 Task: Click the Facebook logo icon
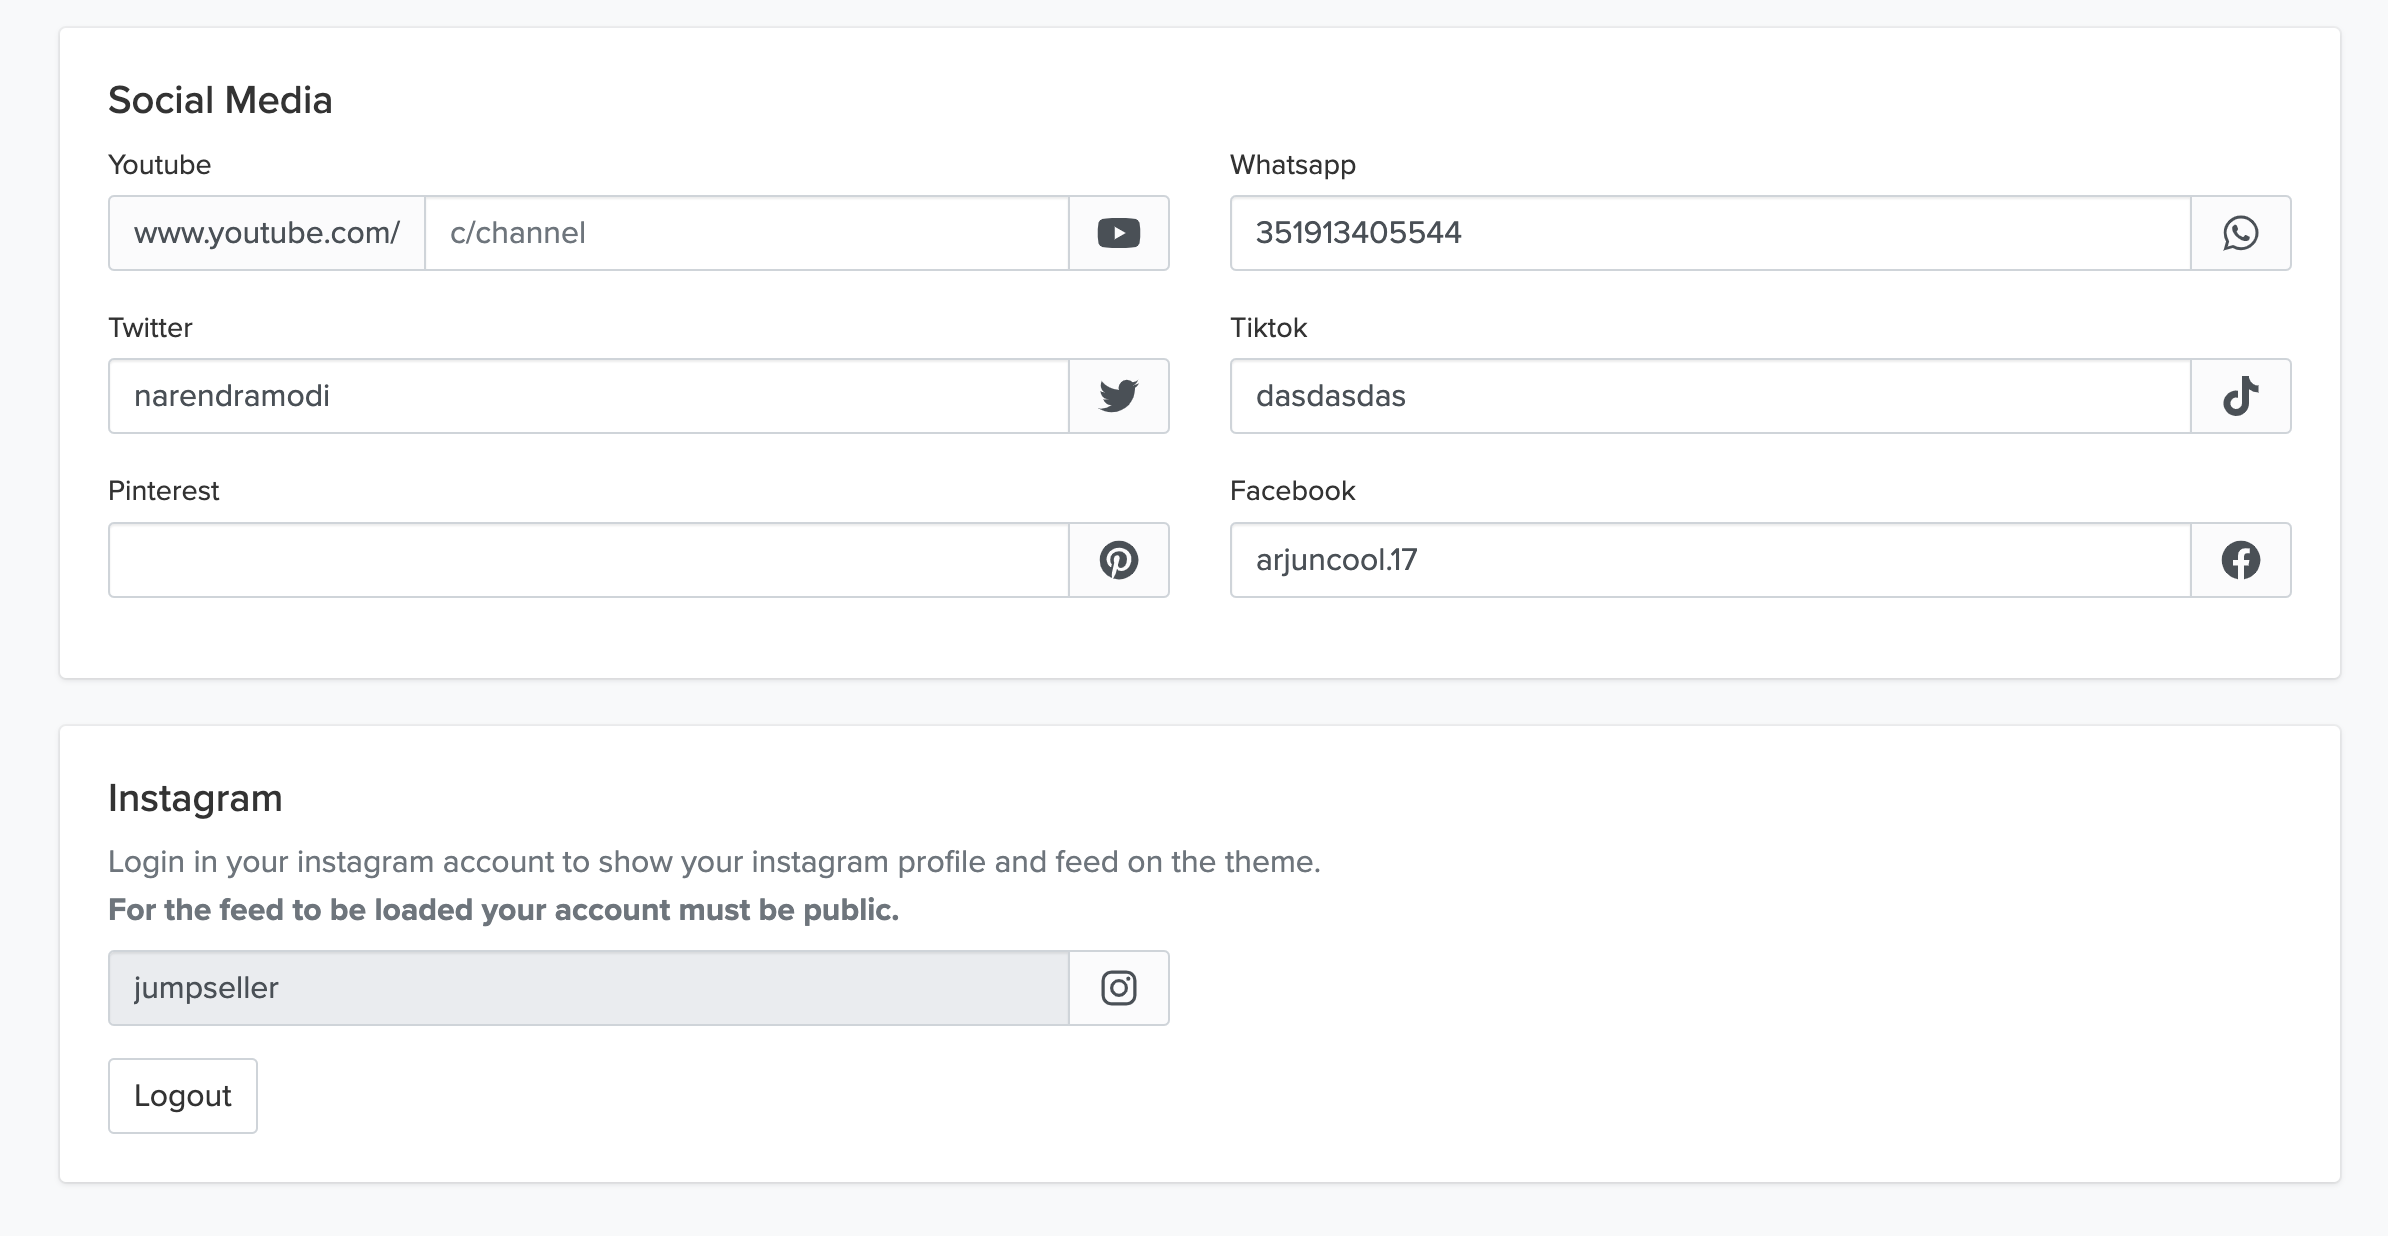[x=2240, y=560]
